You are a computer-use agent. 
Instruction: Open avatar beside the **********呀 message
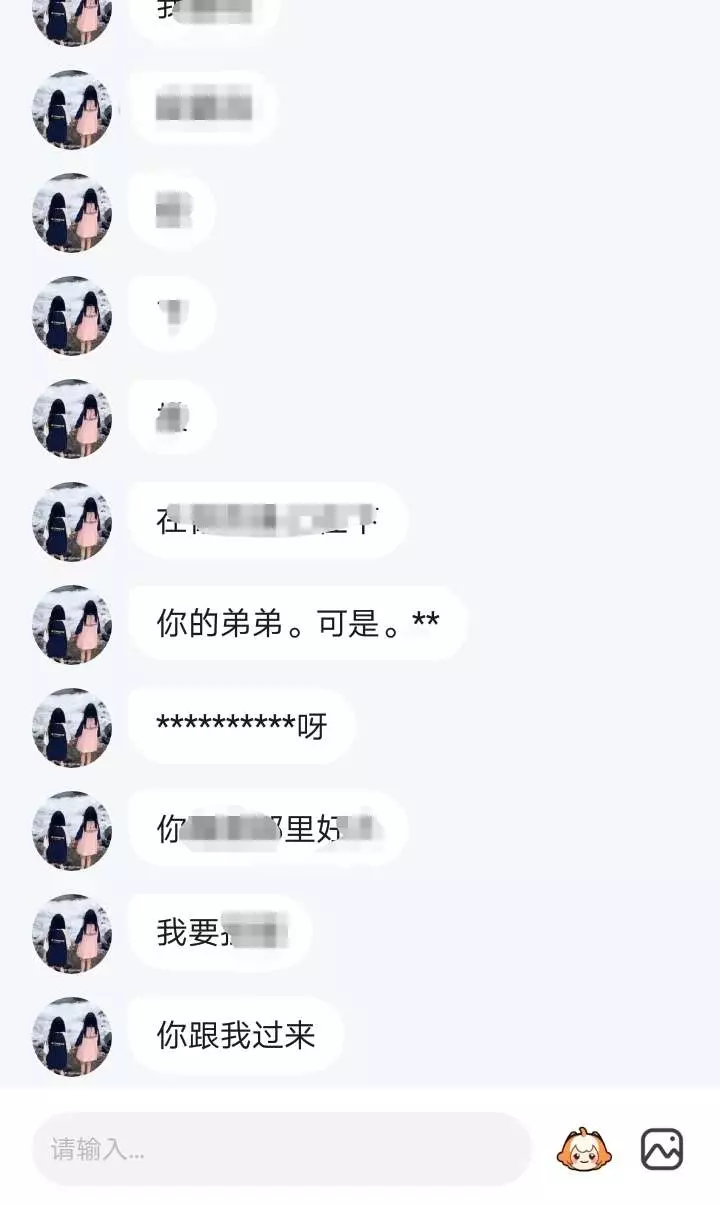[x=72, y=727]
